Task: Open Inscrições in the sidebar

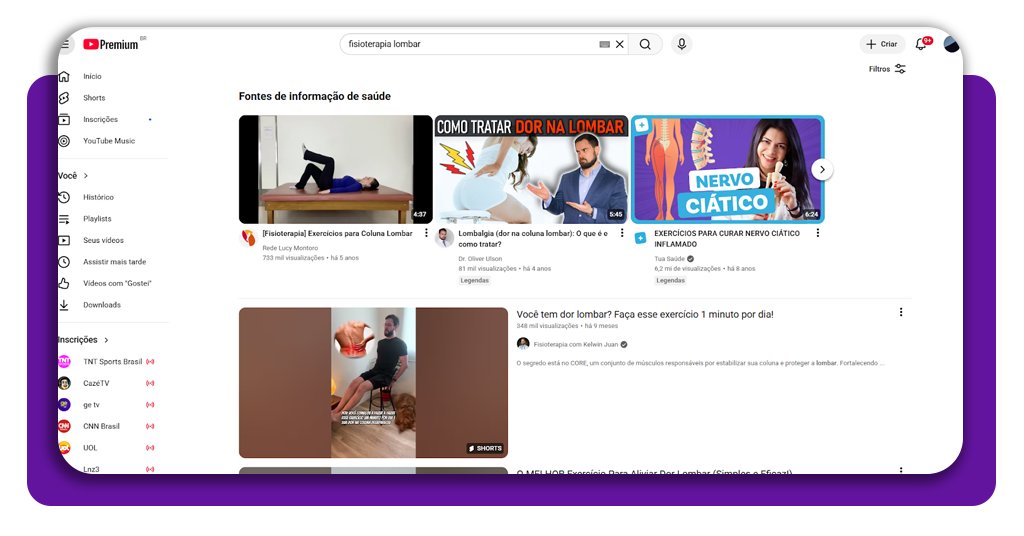Action: pyautogui.click(x=101, y=119)
